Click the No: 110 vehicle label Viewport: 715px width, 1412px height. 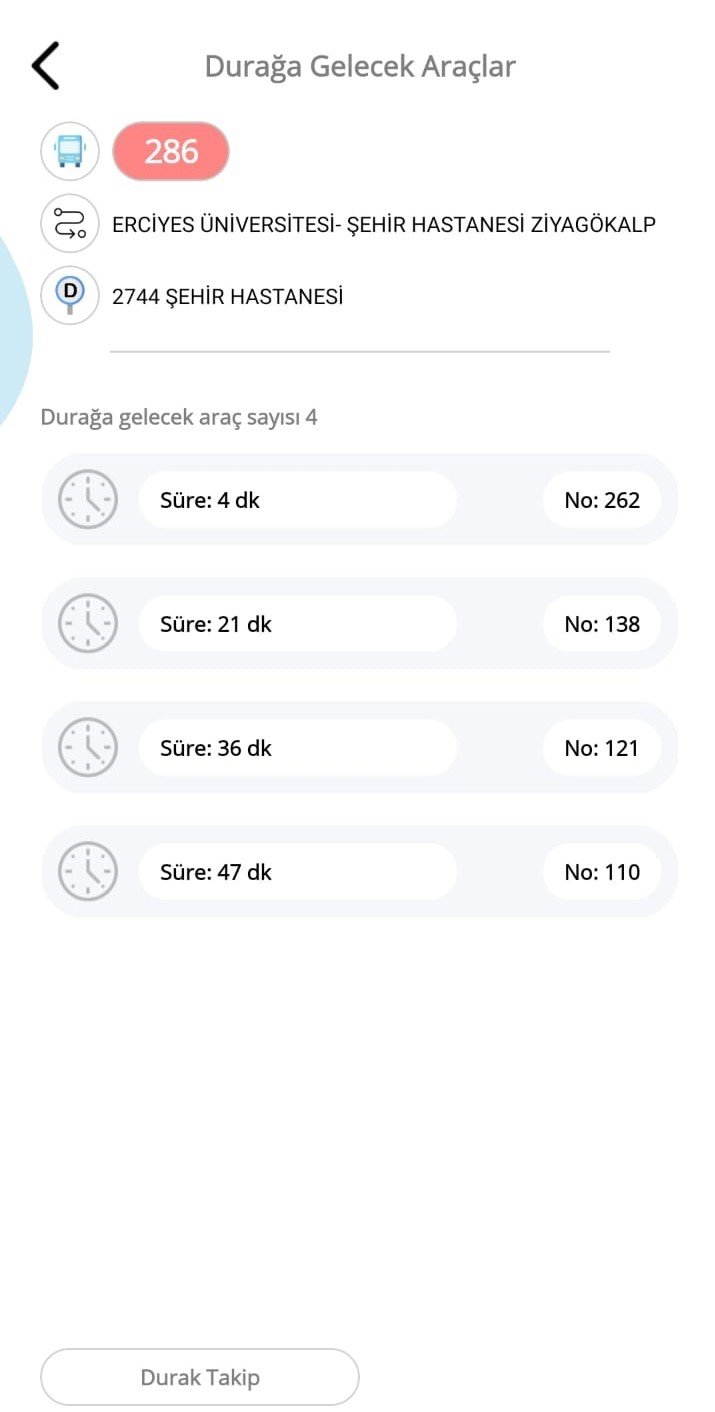point(603,871)
